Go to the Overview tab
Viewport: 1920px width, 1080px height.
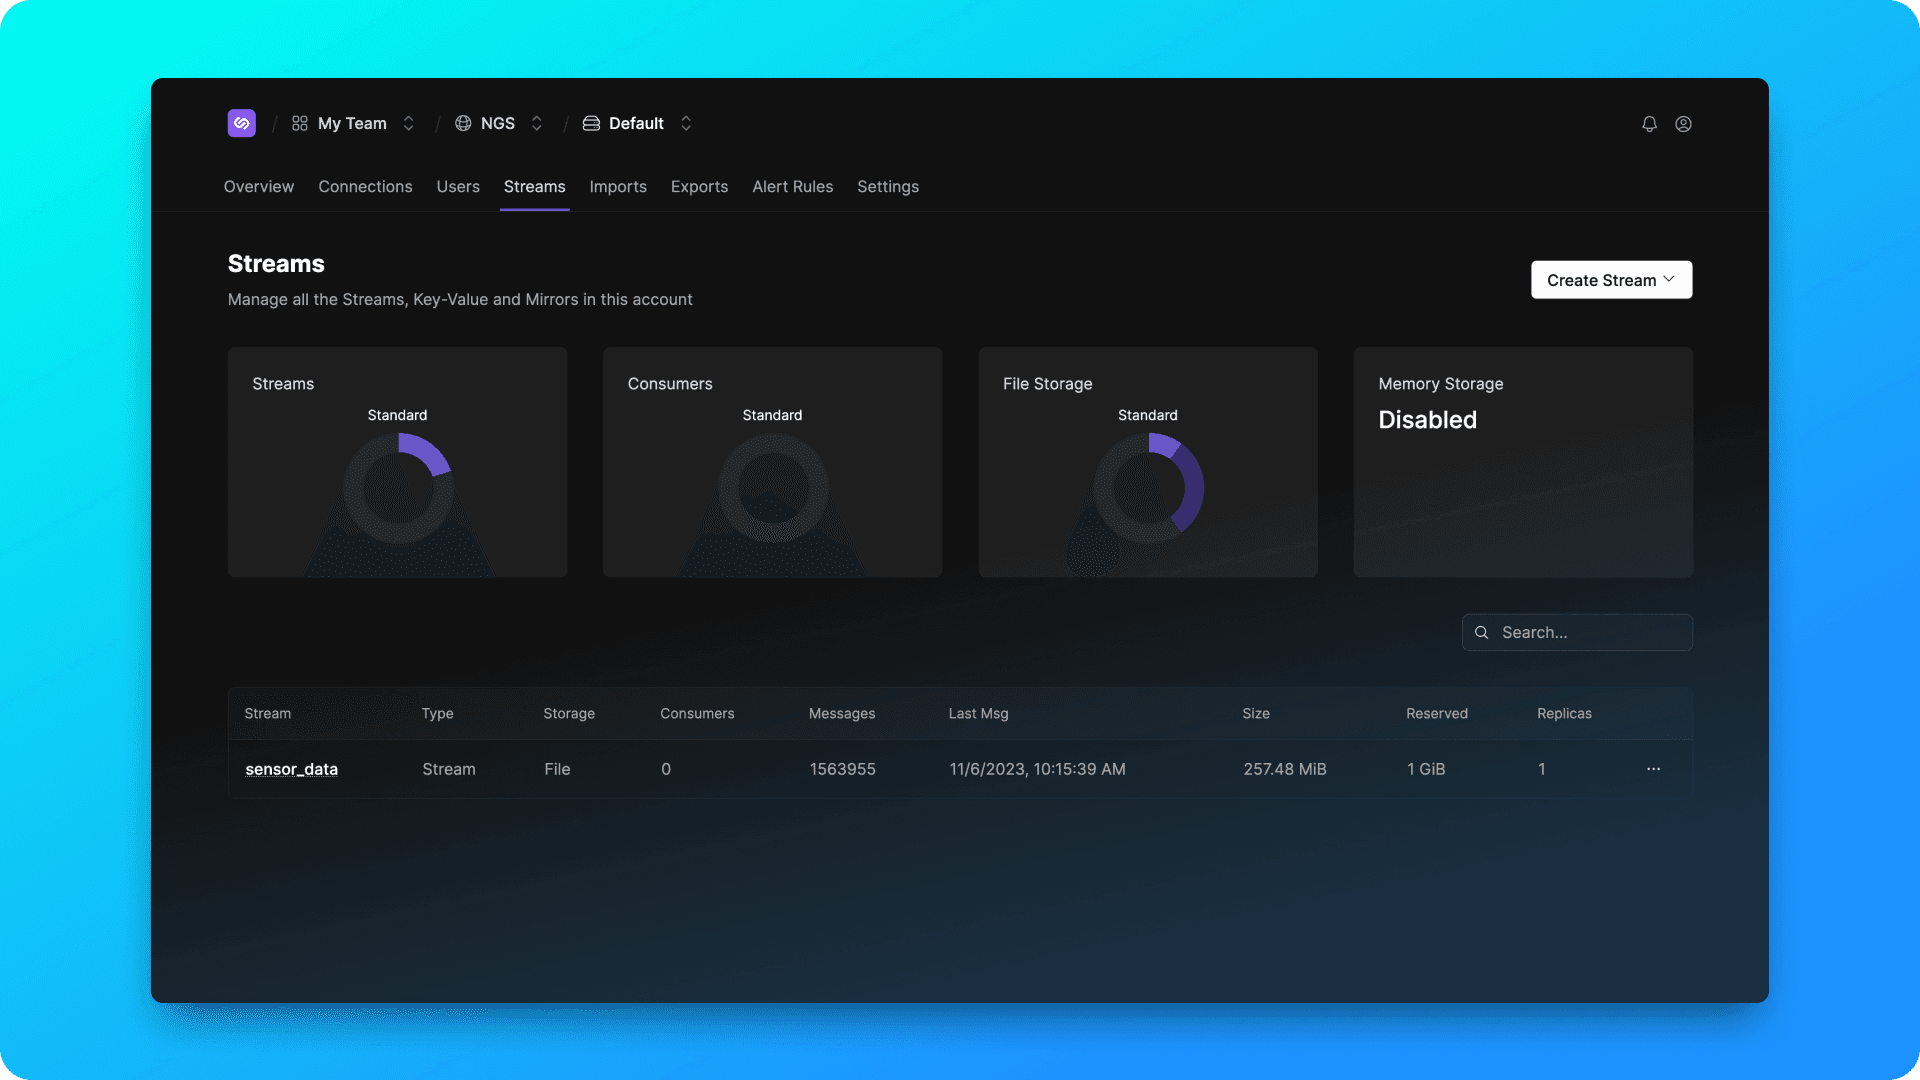[x=258, y=187]
